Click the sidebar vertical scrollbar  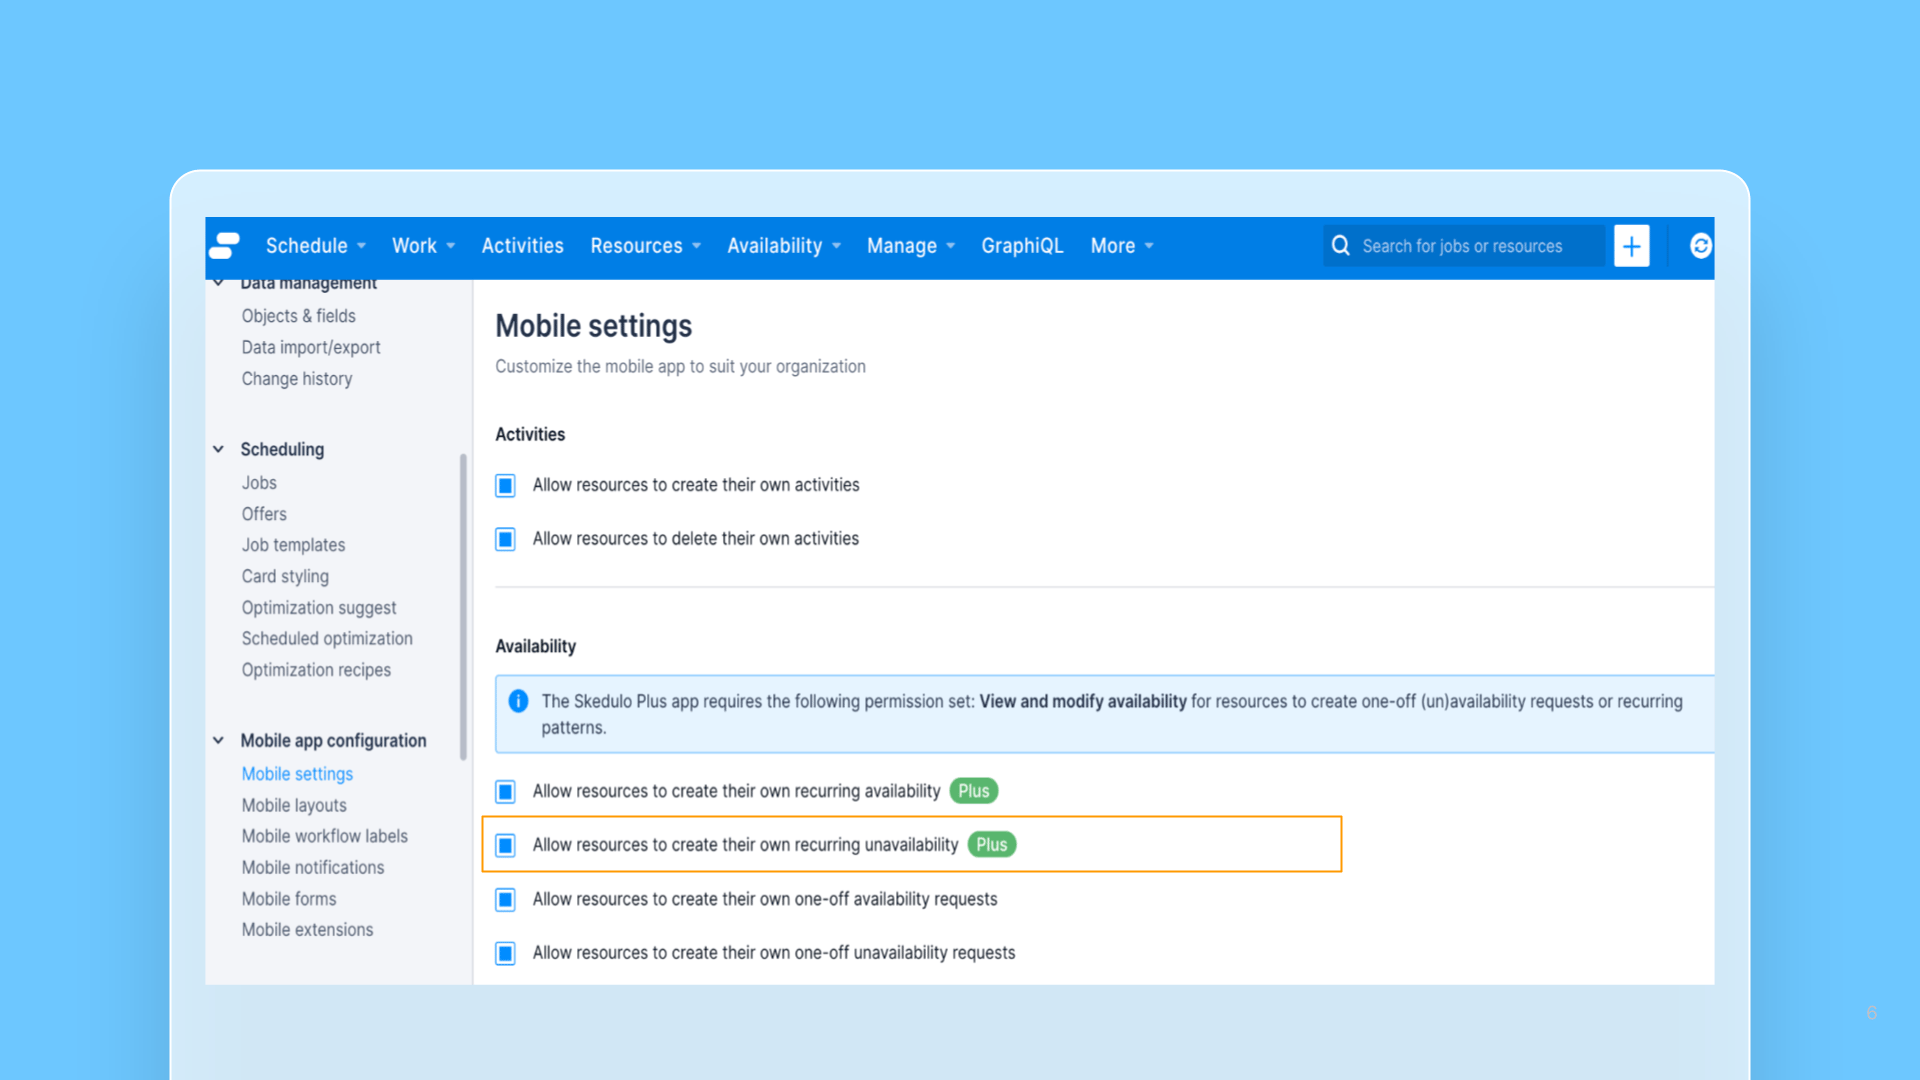(463, 607)
